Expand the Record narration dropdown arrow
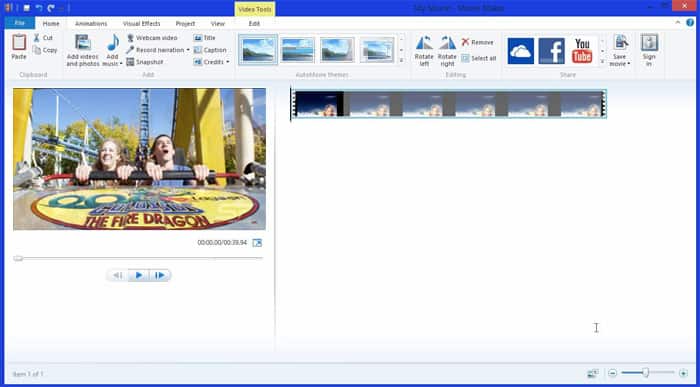Screen dimensions: 700x387 (x=188, y=50)
